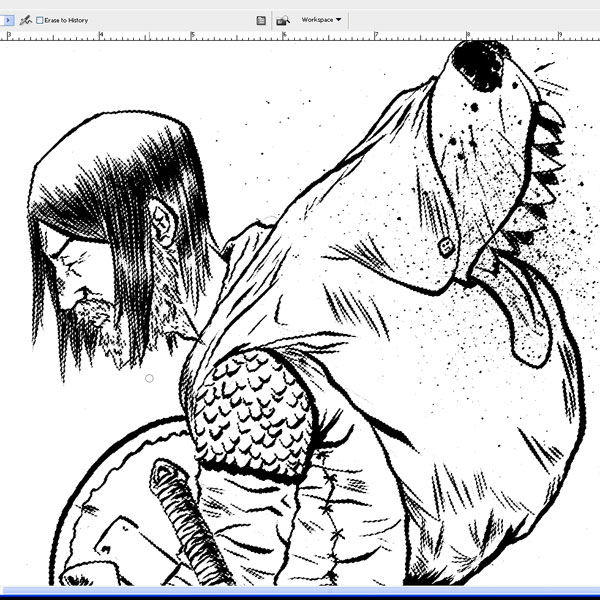The height and width of the screenshot is (600, 600).
Task: Click the axe blade at canvas bottom
Action: tap(118, 545)
